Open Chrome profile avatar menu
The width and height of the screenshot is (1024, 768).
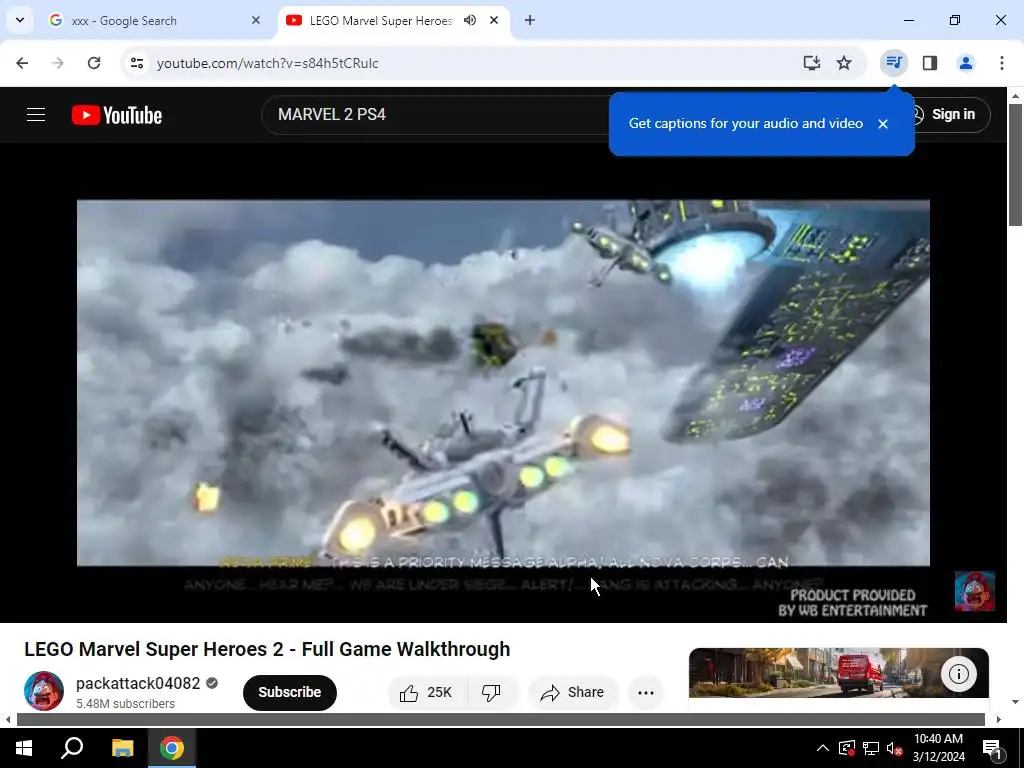click(965, 63)
